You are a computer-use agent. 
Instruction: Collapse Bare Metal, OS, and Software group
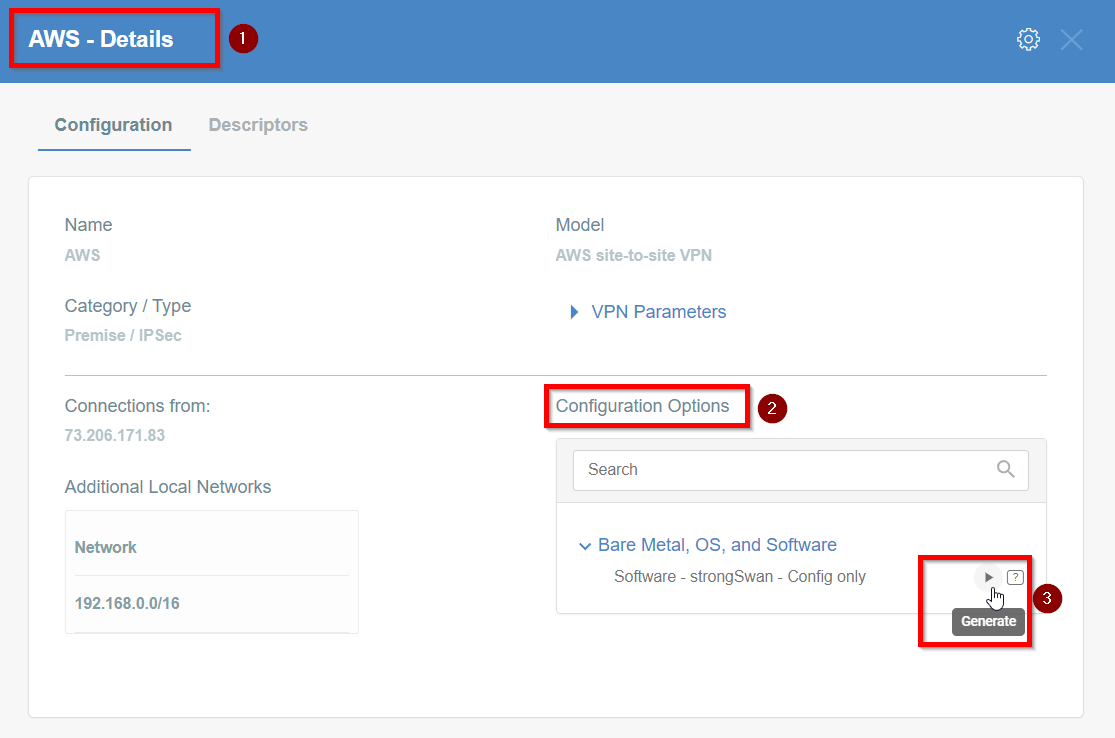point(708,545)
